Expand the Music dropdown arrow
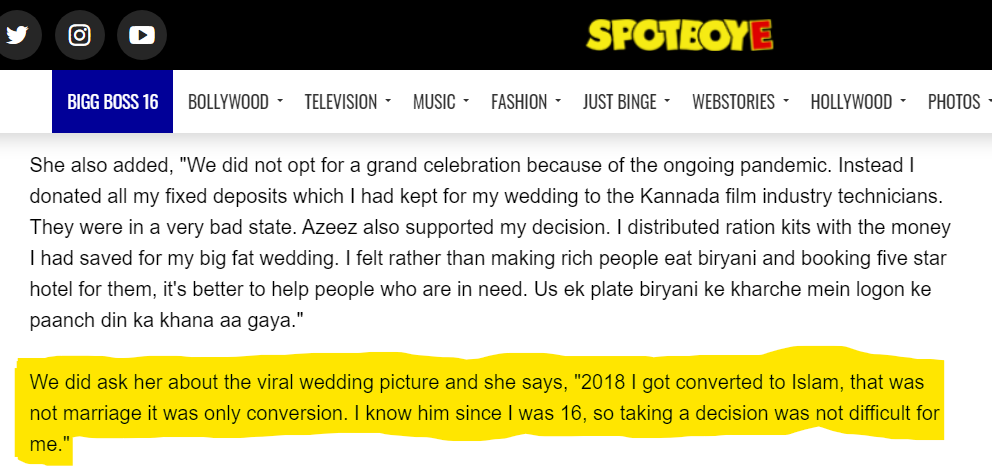Viewport: 992px width, 470px height. 466,101
